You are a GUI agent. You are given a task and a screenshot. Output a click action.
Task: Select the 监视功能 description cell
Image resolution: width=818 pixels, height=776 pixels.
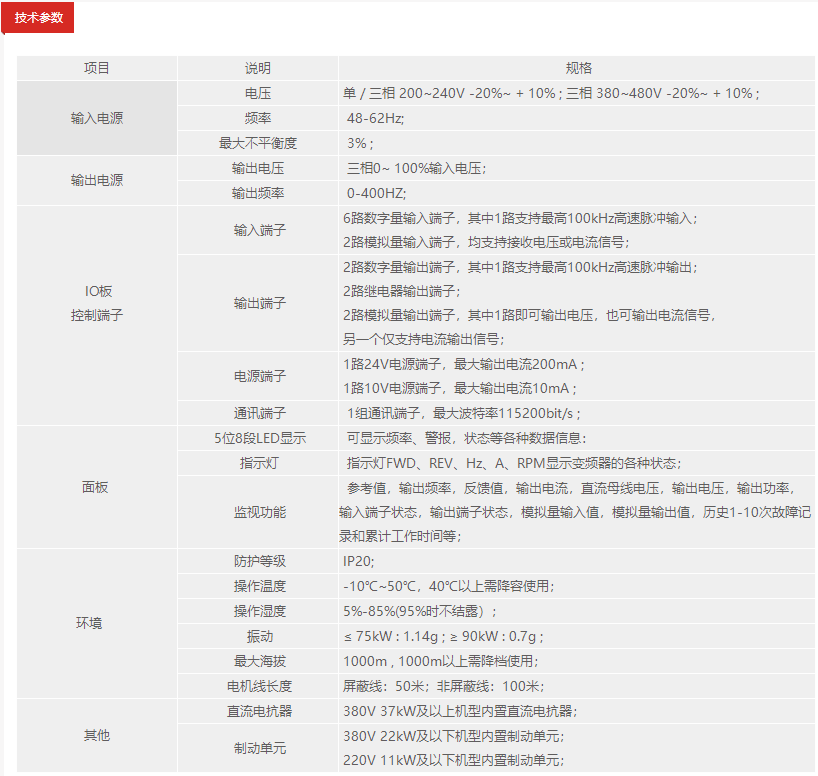click(x=258, y=512)
